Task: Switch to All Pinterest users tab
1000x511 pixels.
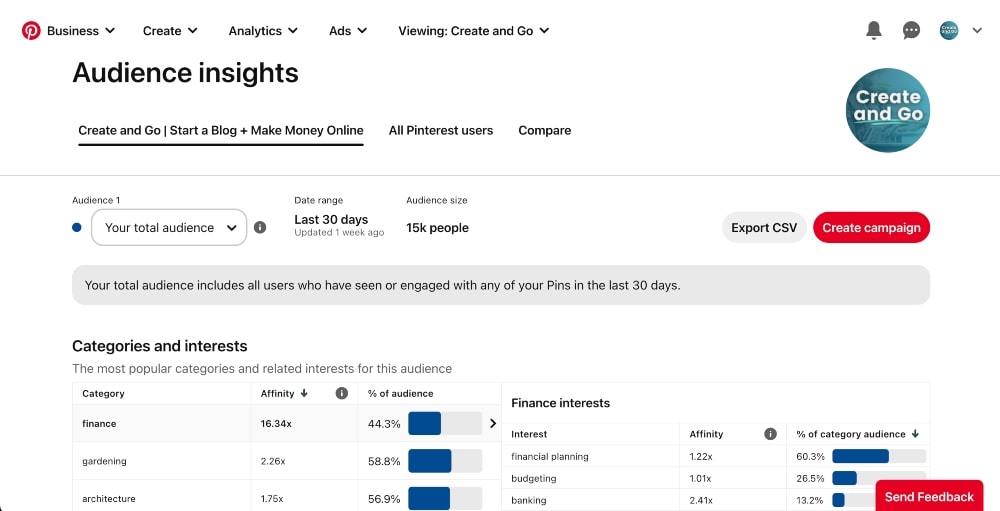Action: click(441, 131)
